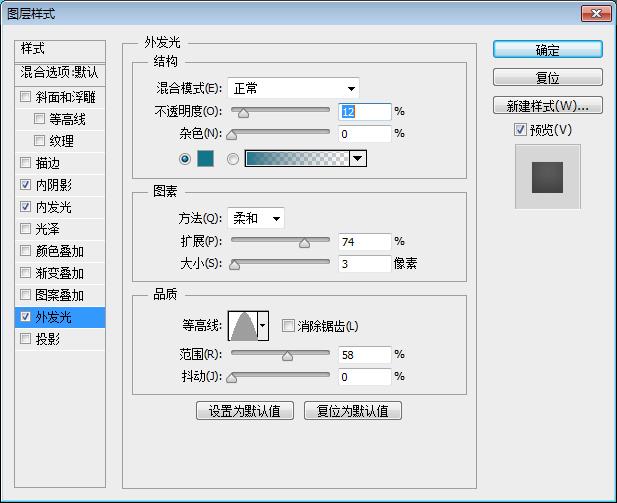Image resolution: width=617 pixels, height=503 pixels.
Task: Select the 内发光 style row label
Action: [x=54, y=207]
